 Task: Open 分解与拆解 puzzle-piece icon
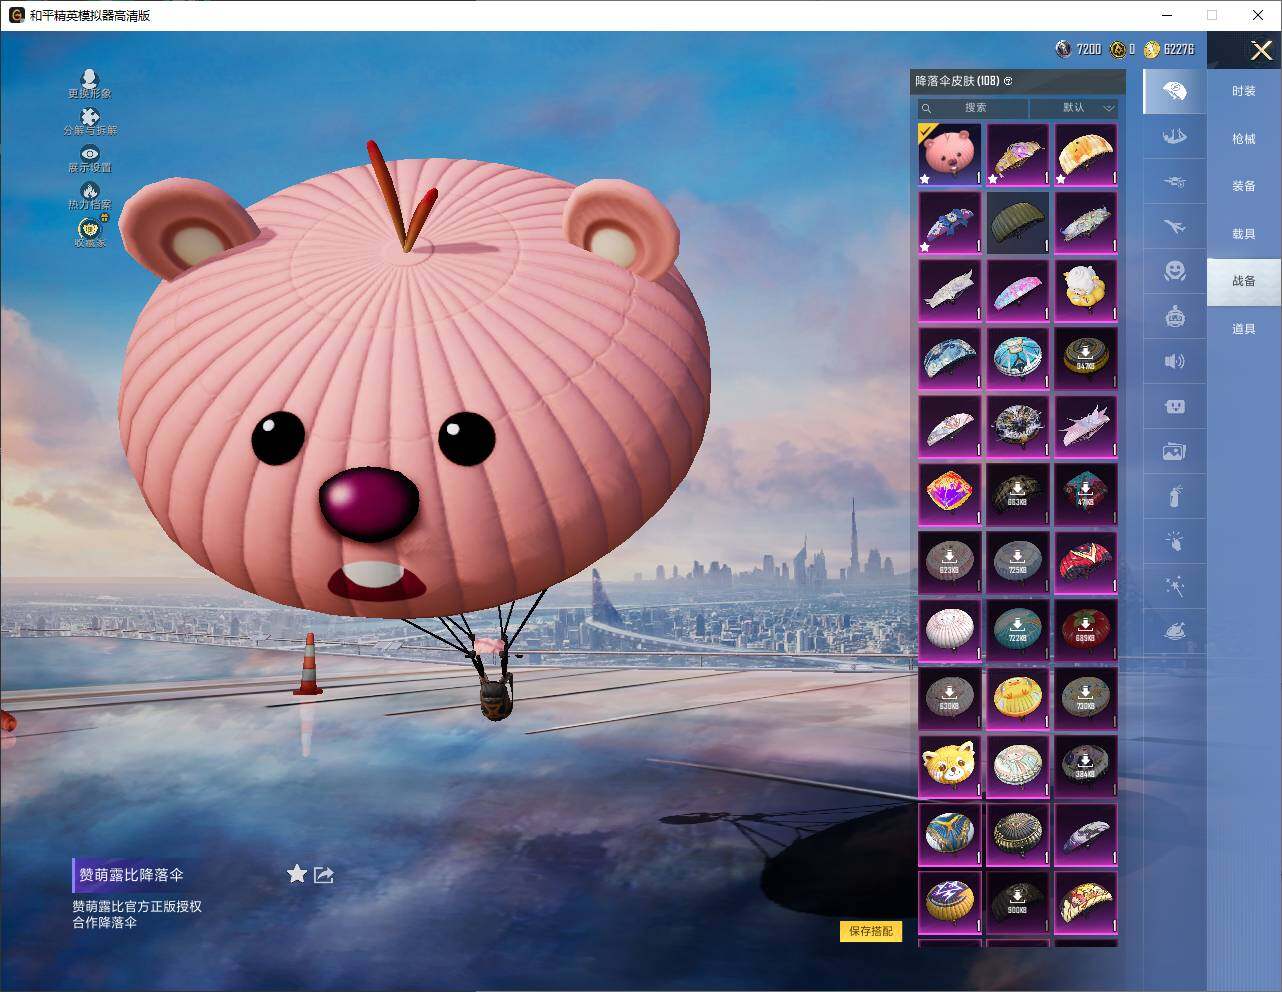[x=90, y=121]
